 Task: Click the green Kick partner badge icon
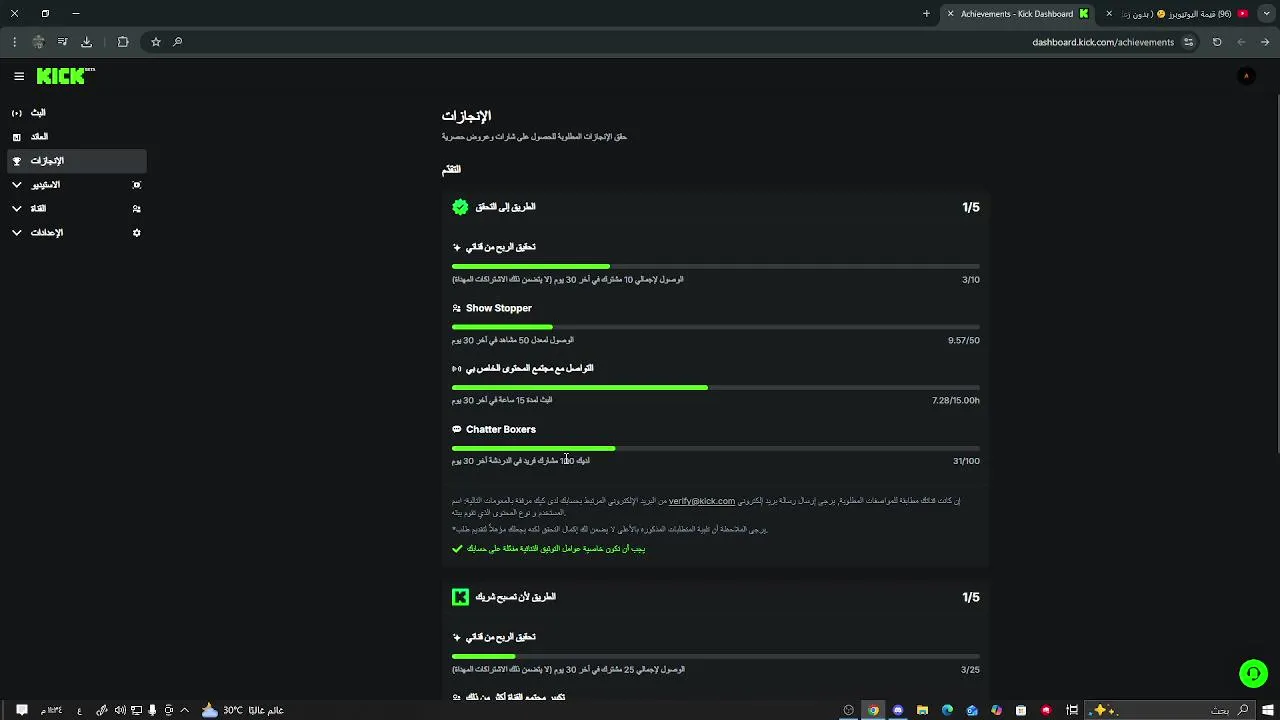pos(460,597)
